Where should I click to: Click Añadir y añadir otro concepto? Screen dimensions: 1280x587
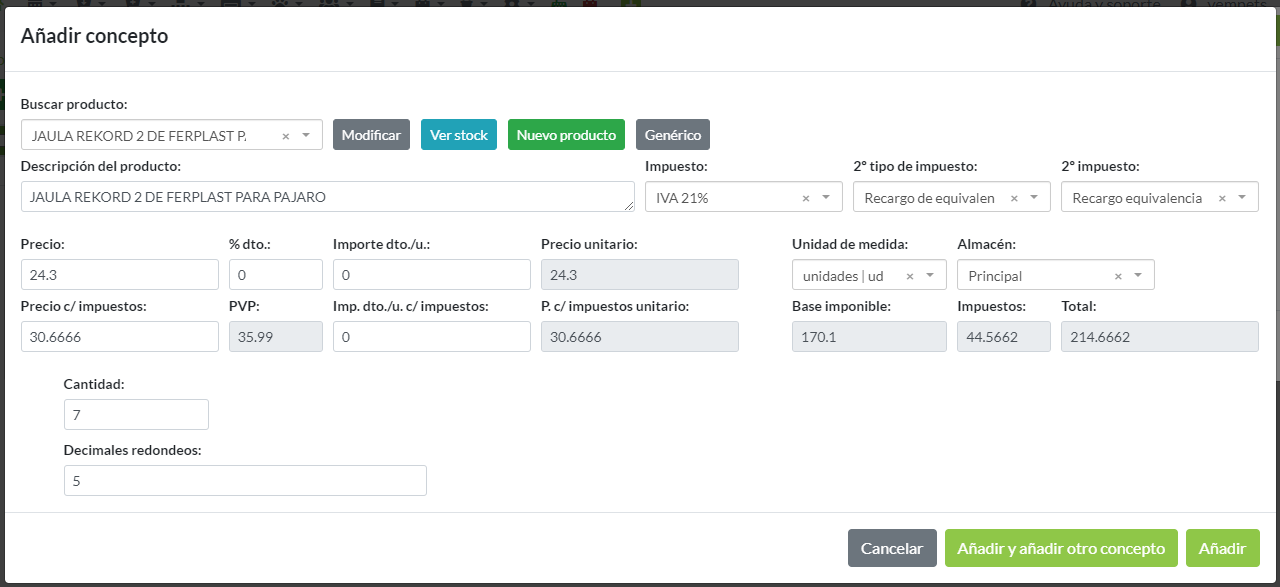click(1061, 548)
